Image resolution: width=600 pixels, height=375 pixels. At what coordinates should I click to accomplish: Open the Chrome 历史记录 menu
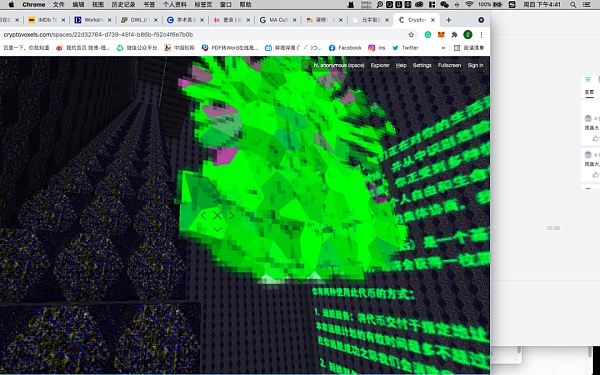pyautogui.click(x=123, y=5)
